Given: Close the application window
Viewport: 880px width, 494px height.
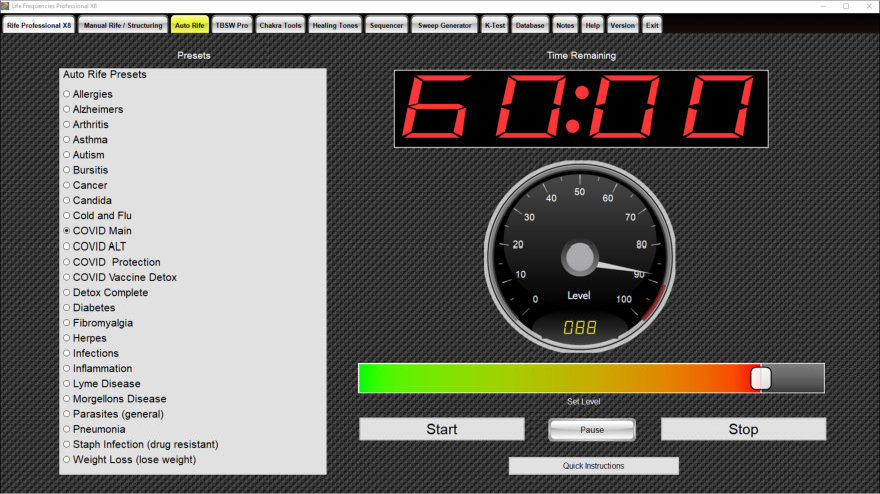Looking at the screenshot, I should [868, 6].
